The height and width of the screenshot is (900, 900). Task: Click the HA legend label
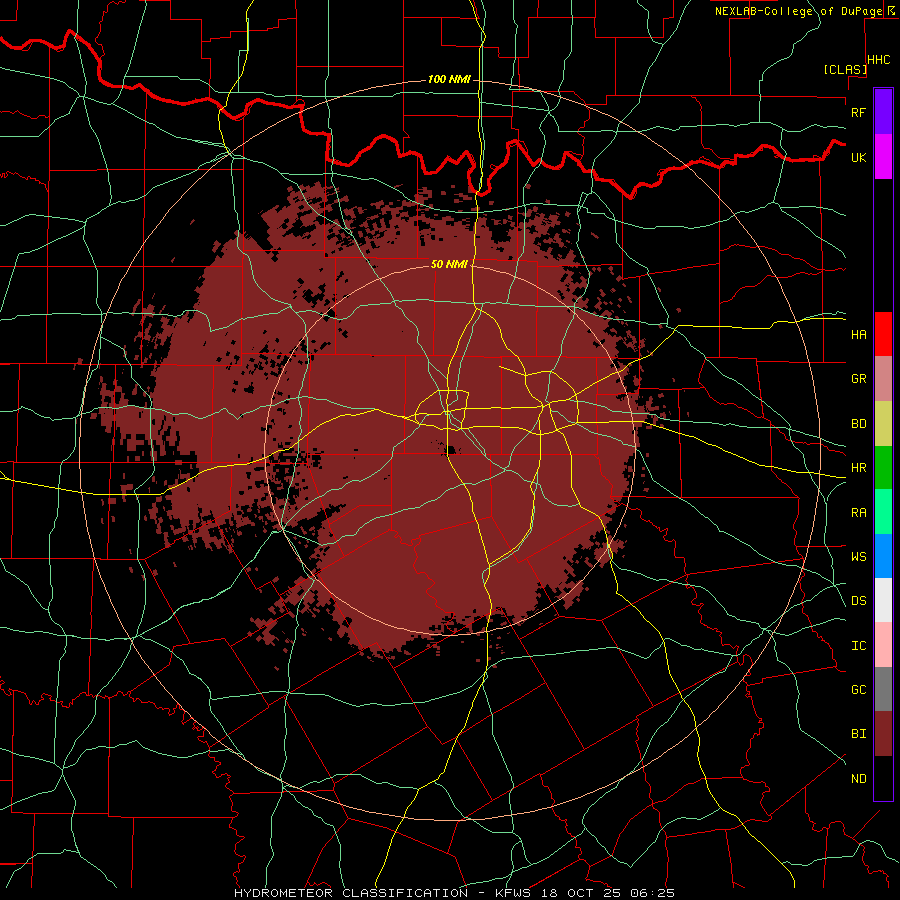858,334
